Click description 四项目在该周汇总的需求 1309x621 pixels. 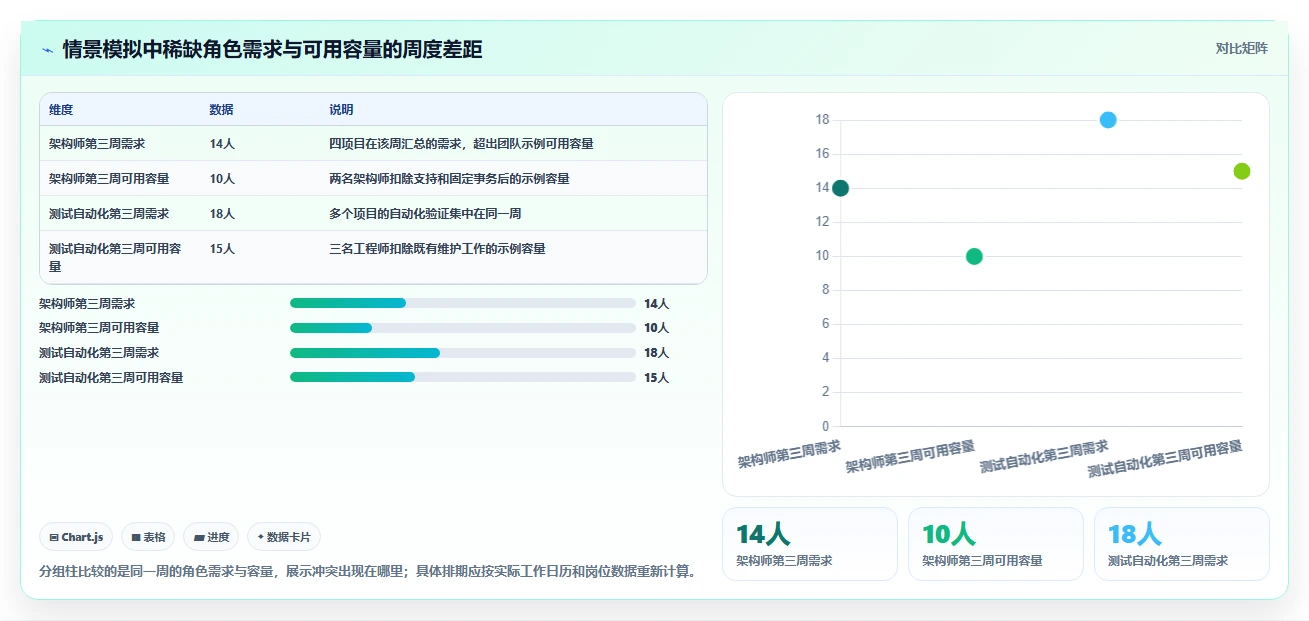(x=461, y=144)
